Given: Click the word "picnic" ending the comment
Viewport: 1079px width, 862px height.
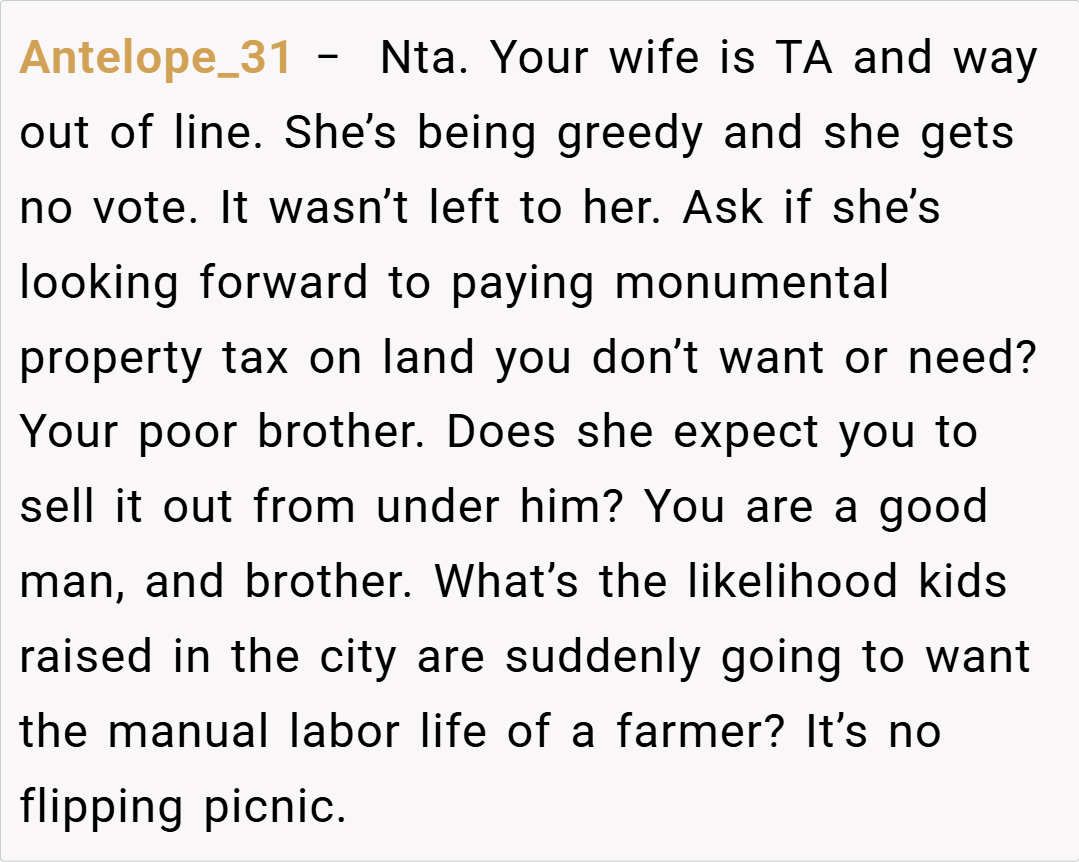Looking at the screenshot, I should [273, 806].
